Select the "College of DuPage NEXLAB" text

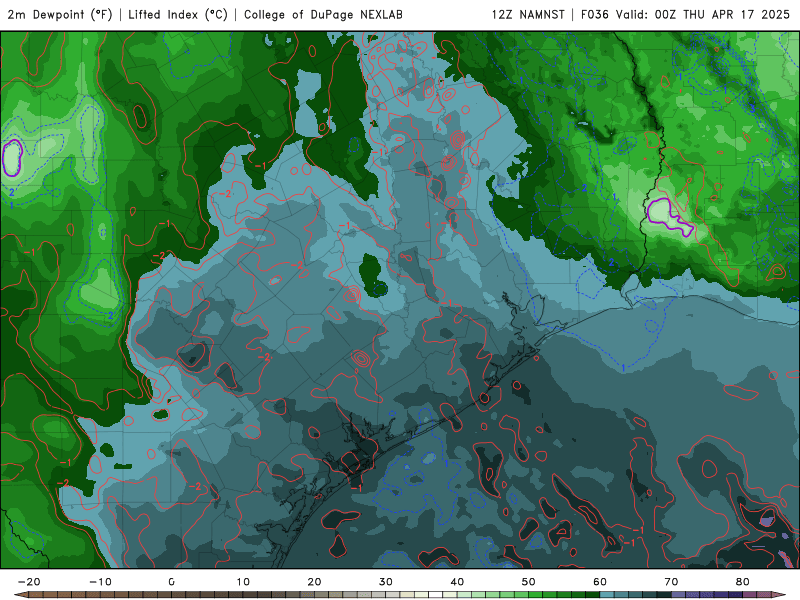[323, 15]
